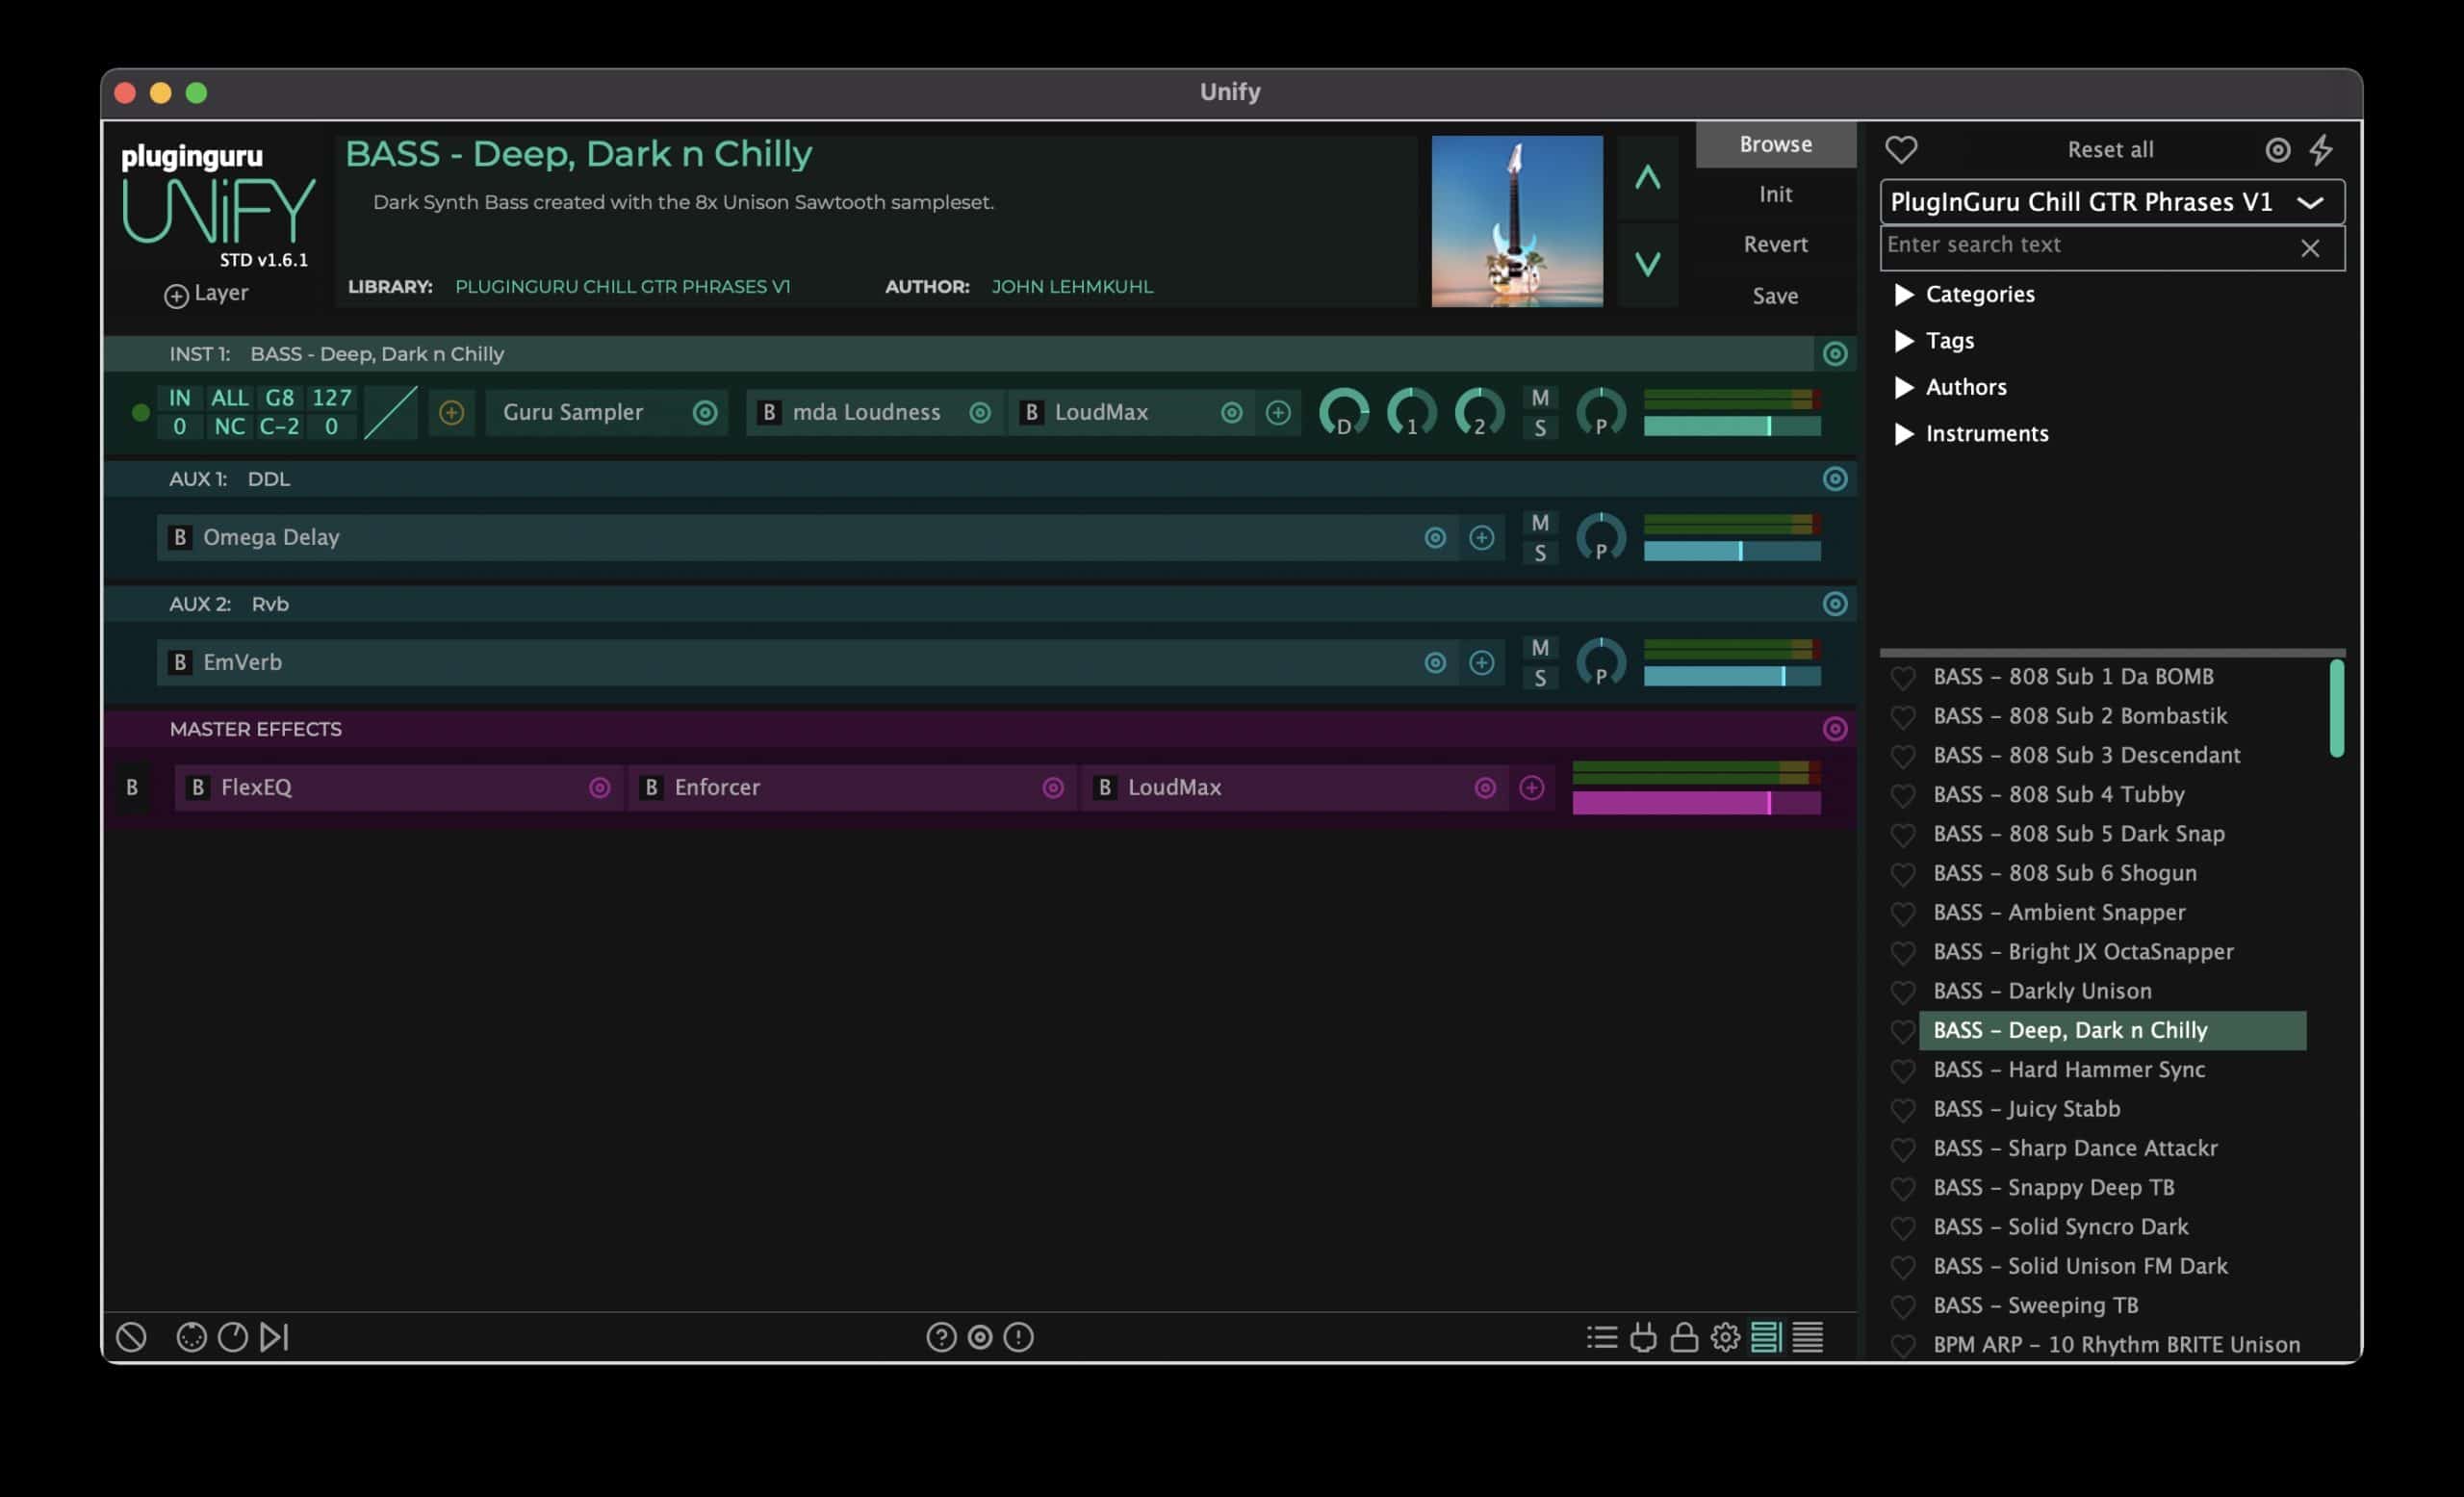Open Guru Sampler's circular ops icon

705,413
